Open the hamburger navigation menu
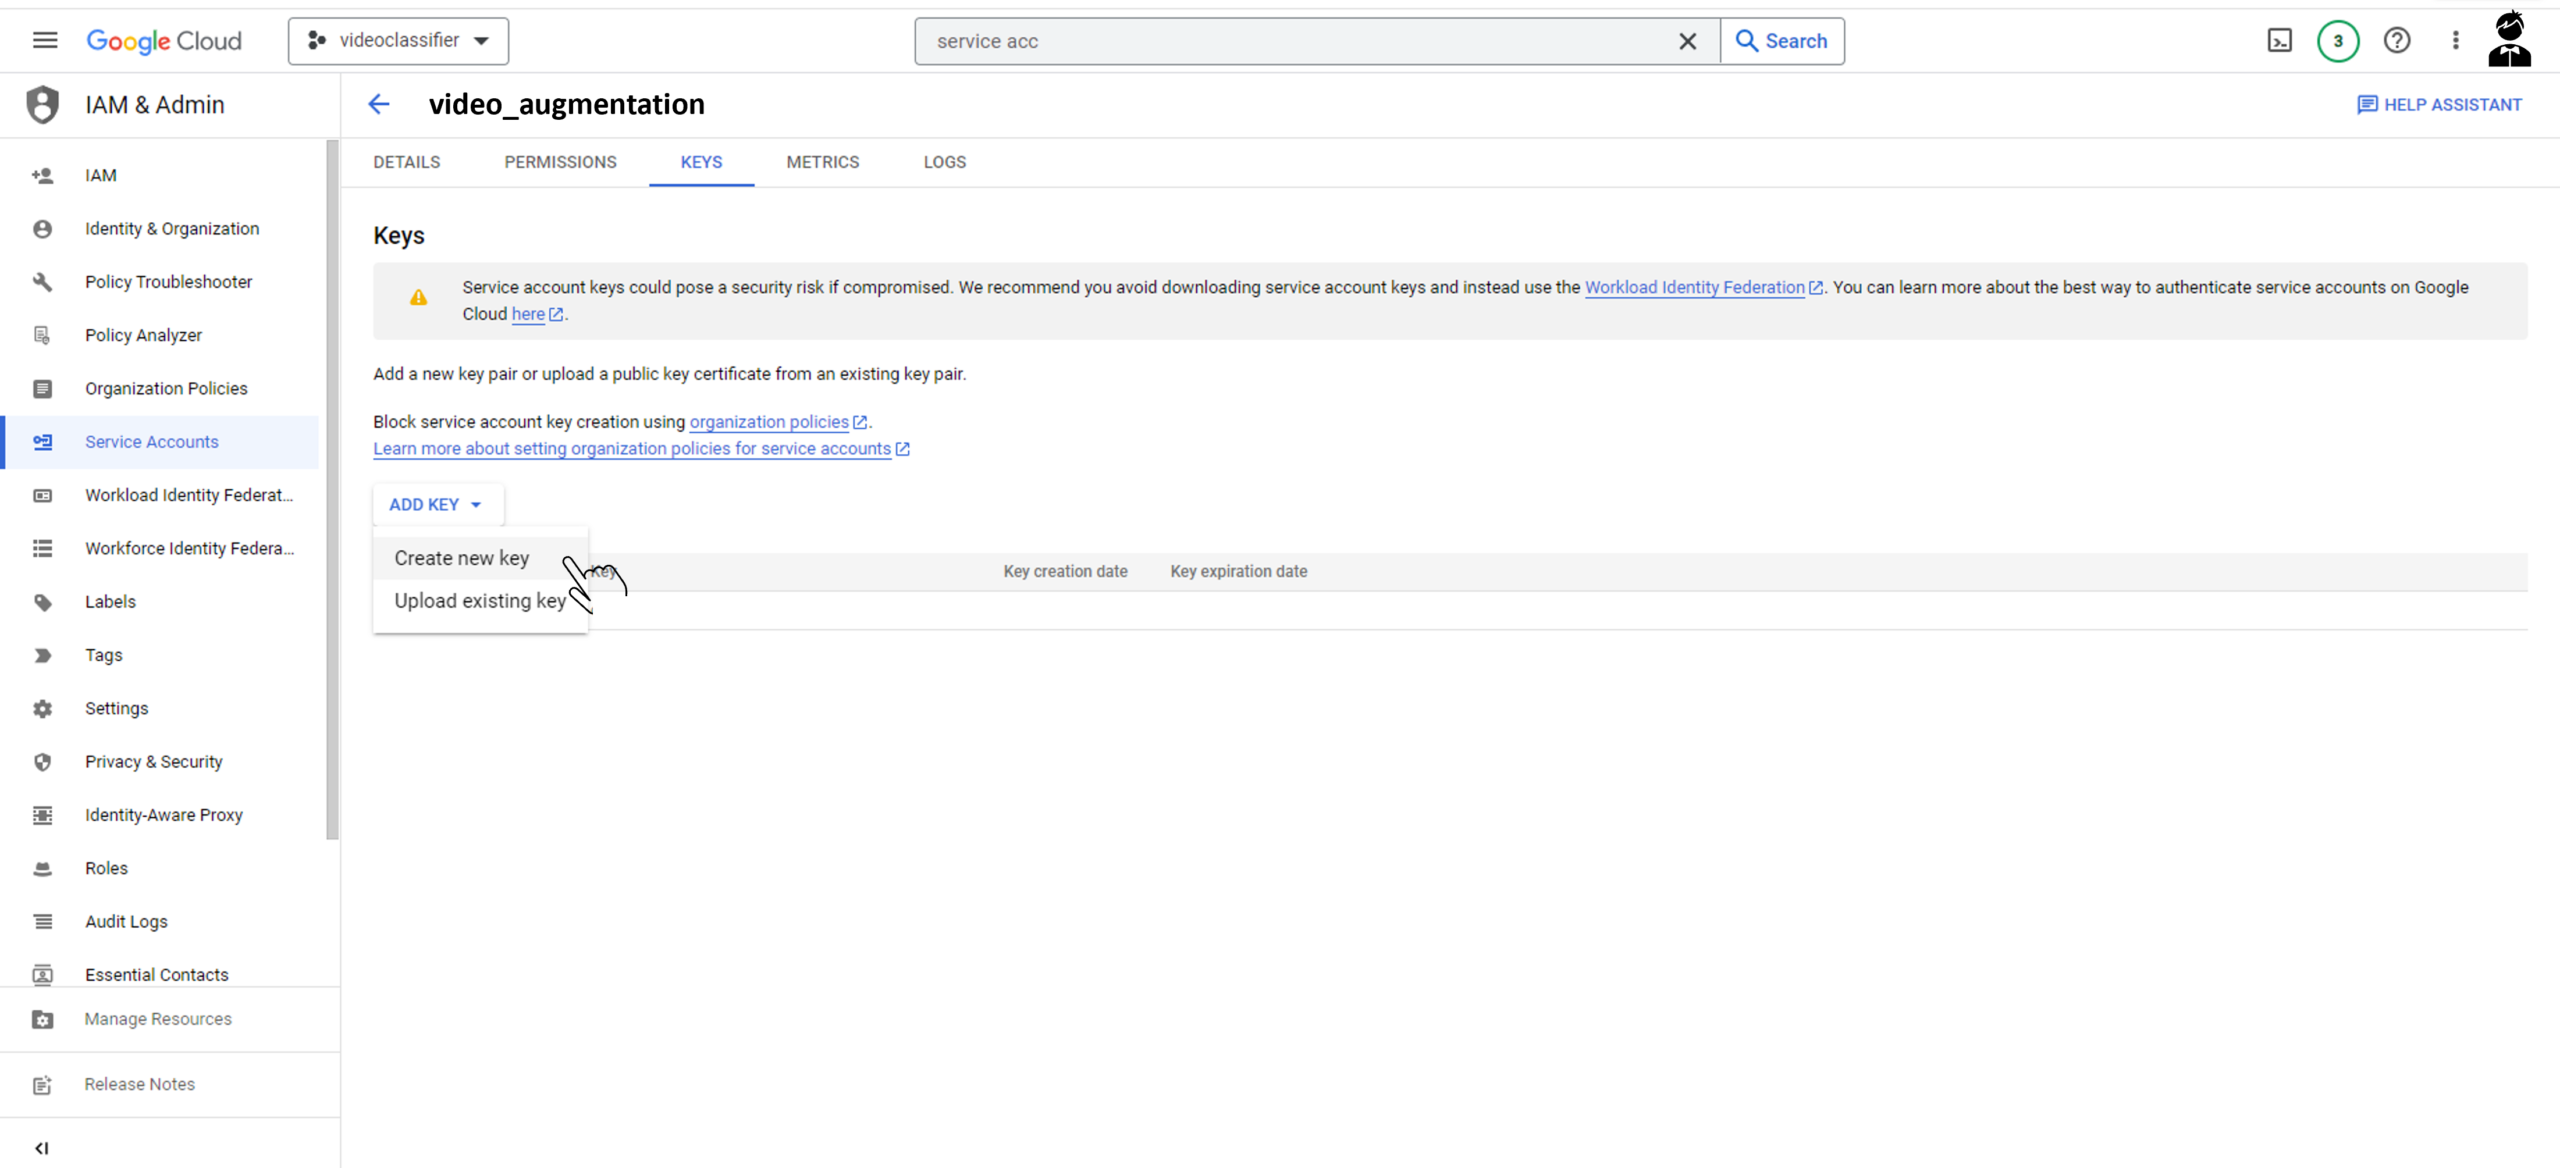The width and height of the screenshot is (2560, 1168). [45, 40]
